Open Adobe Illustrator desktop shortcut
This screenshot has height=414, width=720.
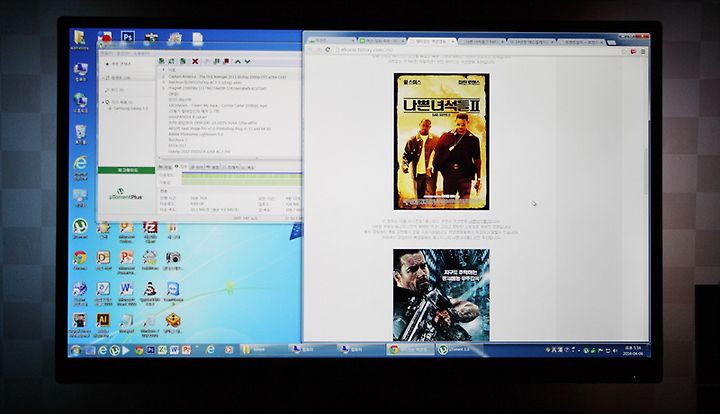[103, 324]
